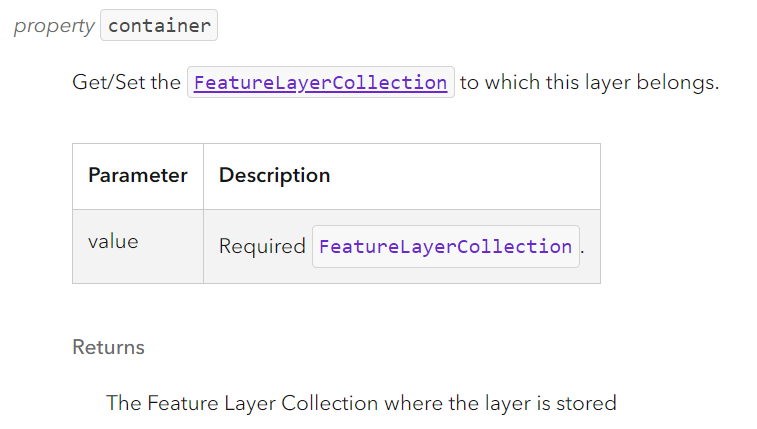Click 'Get/Set the' at description start
The image size is (757, 429).
(126, 82)
